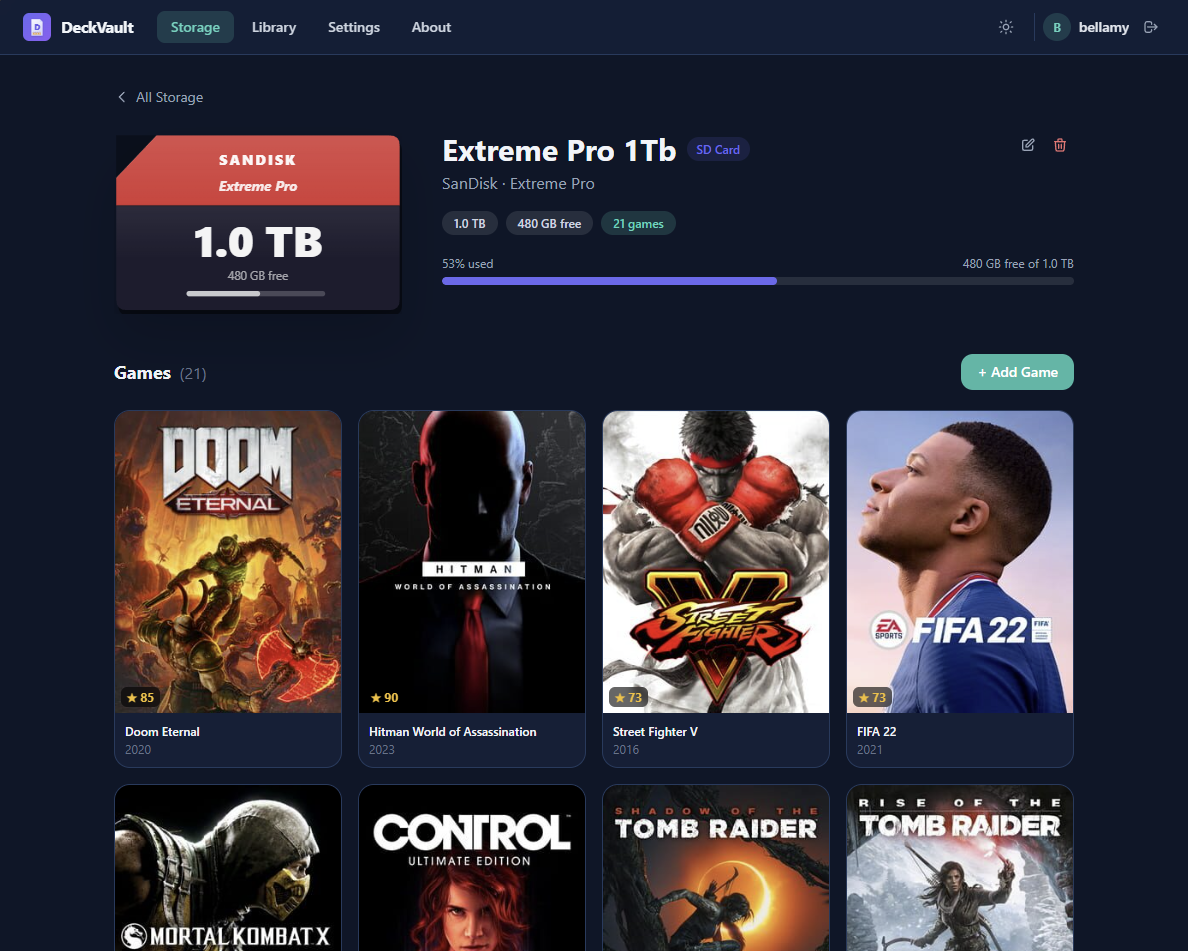Open the FIFA 22 cover

(x=960, y=562)
